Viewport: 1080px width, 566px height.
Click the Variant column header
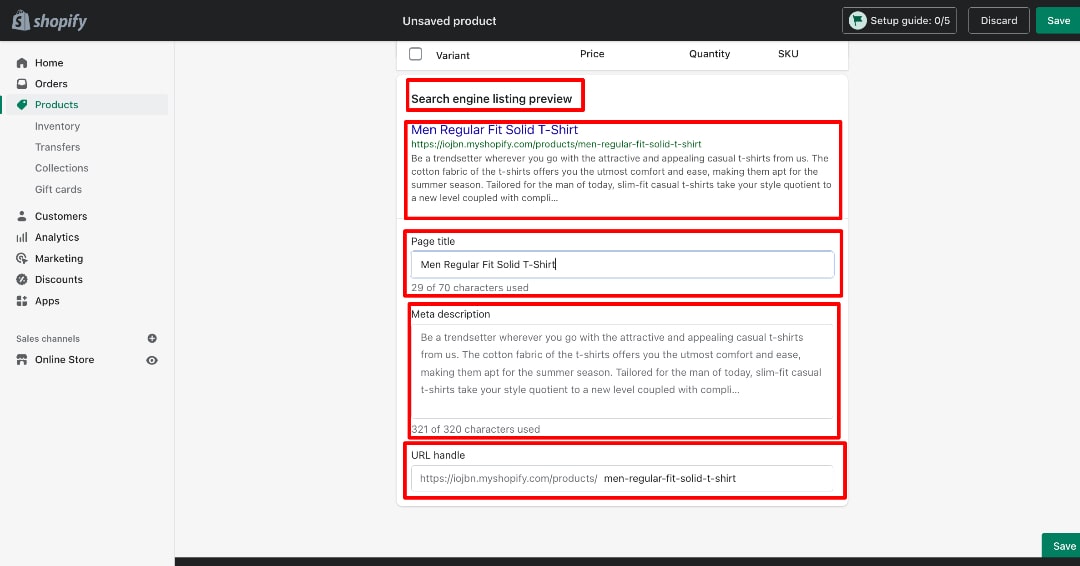coord(453,55)
